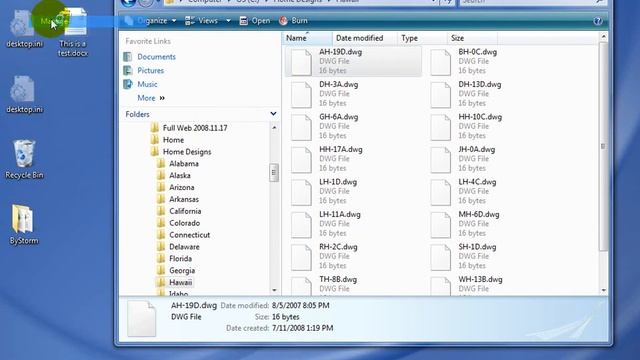Viewport: 640px width, 360px height.
Task: Select the LH-4C.dwg file icon
Action: (440, 192)
